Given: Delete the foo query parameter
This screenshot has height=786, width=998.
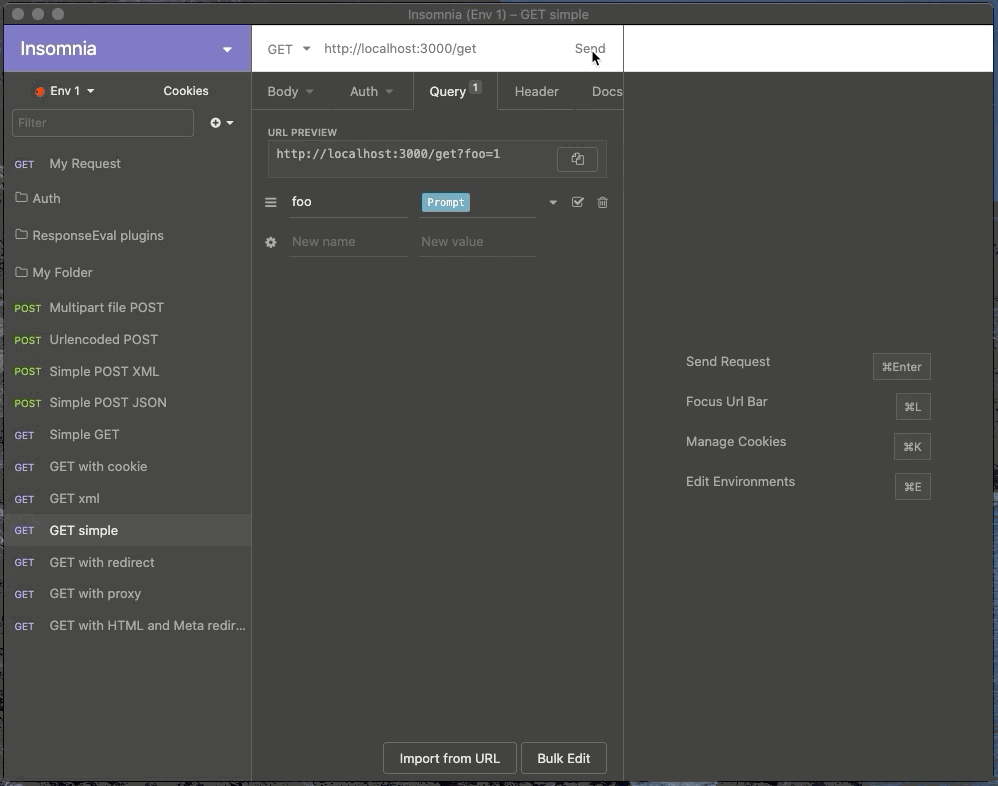Looking at the screenshot, I should click(602, 202).
